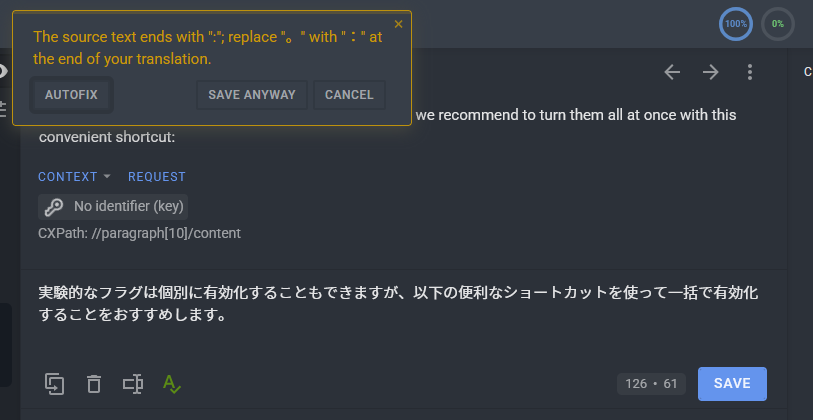Open the list panel icon in left sidebar
Screen dimensions: 813x420
[3, 109]
